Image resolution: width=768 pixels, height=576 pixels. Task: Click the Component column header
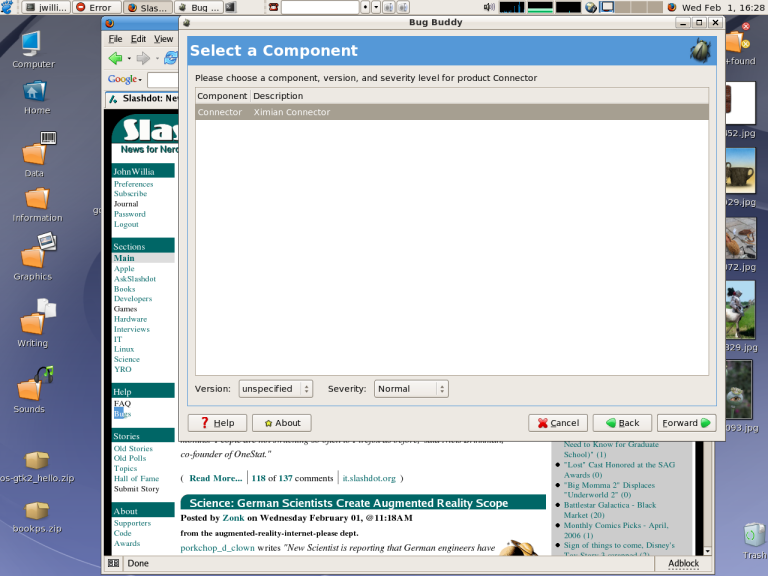click(x=222, y=96)
